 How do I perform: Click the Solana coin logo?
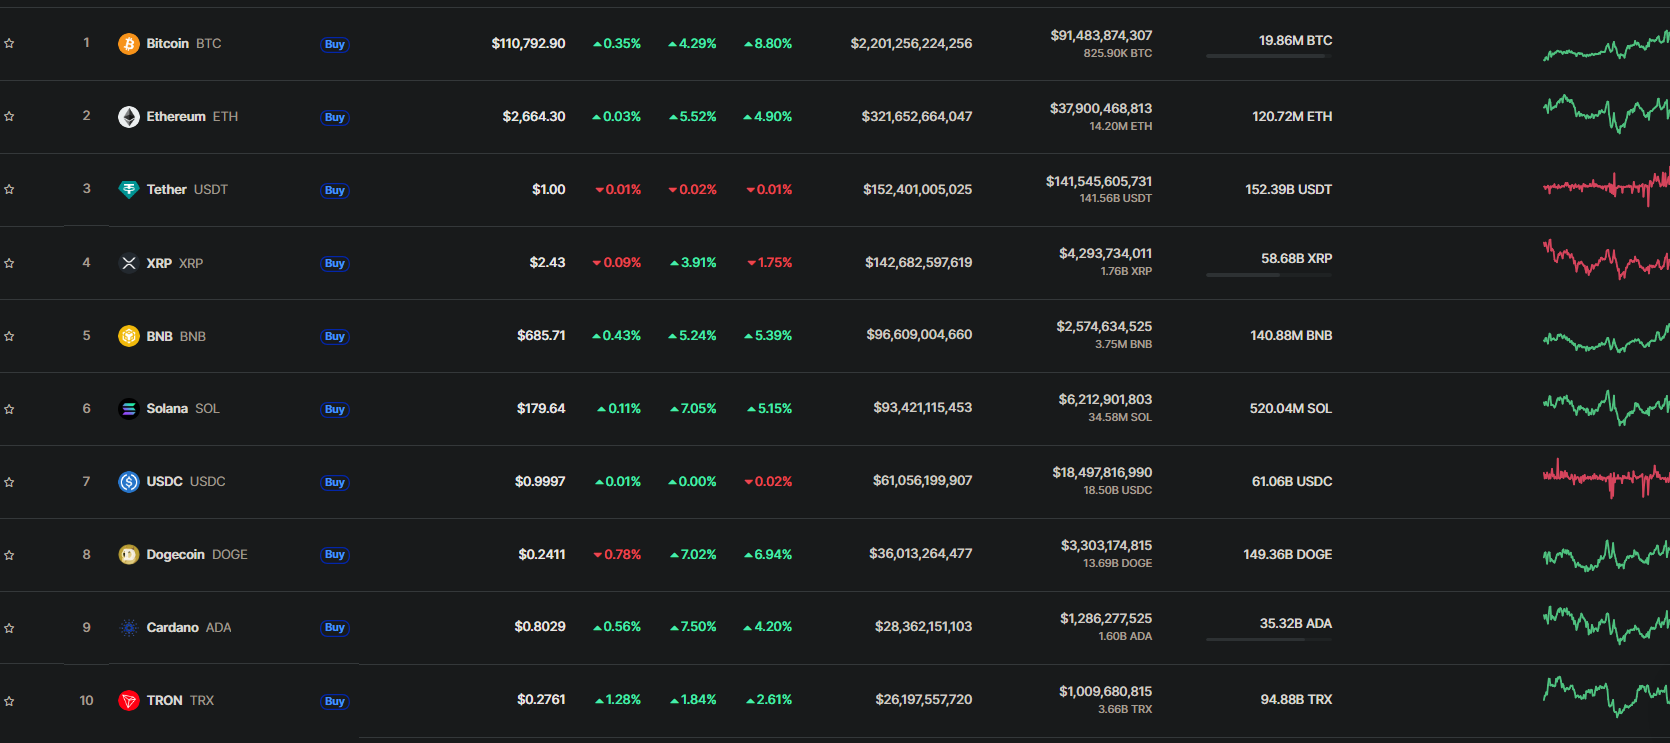click(x=129, y=409)
